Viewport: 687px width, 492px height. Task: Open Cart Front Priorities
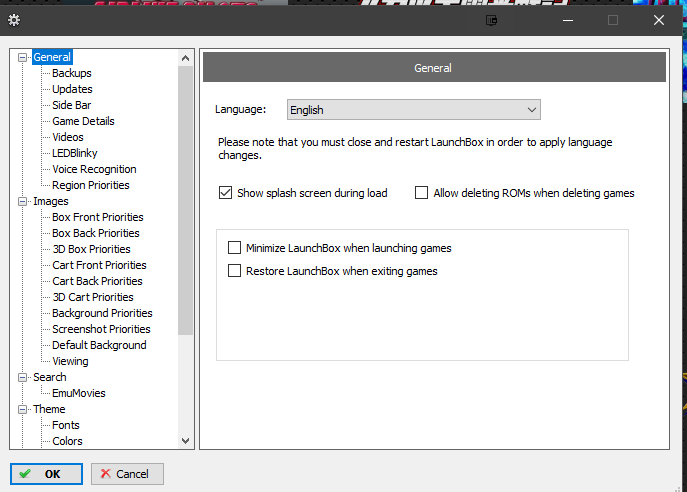coord(99,265)
